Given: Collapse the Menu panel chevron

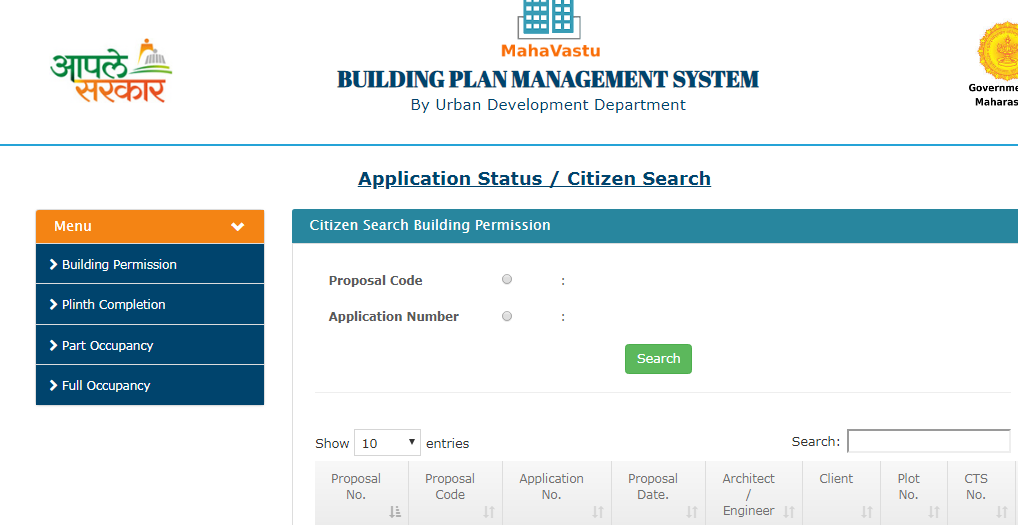Looking at the screenshot, I should [x=238, y=226].
